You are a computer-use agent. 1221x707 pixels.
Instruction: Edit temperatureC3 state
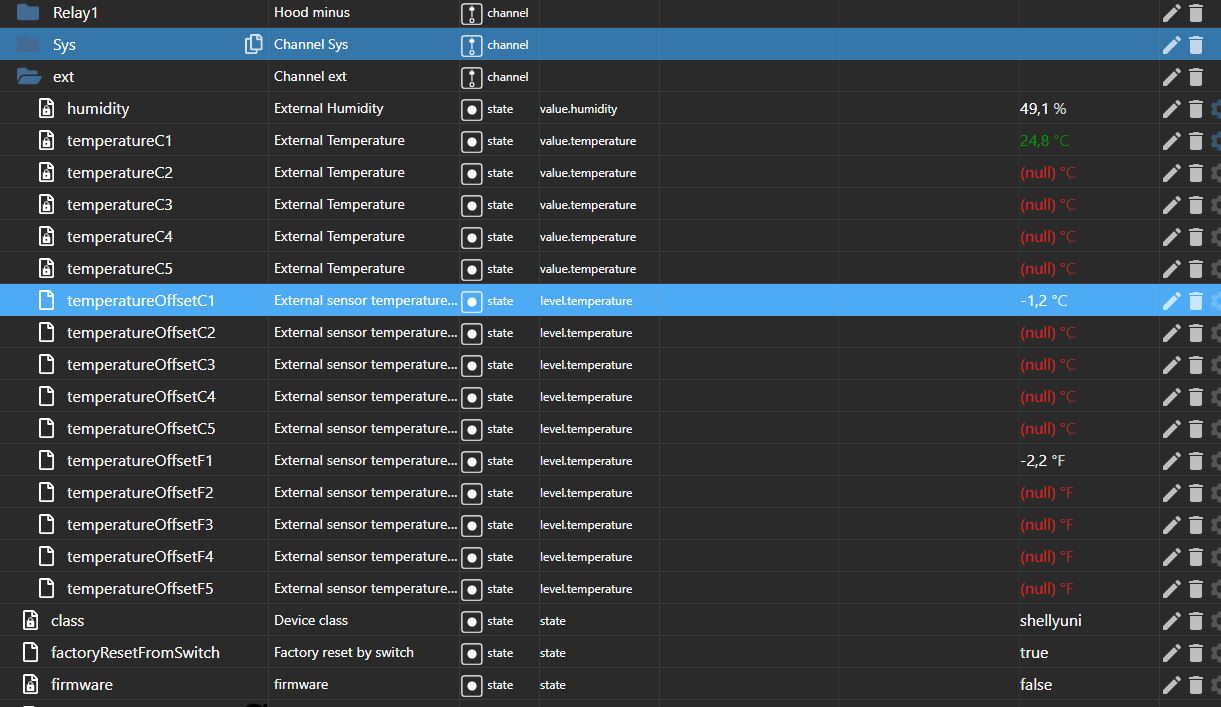pos(1172,205)
